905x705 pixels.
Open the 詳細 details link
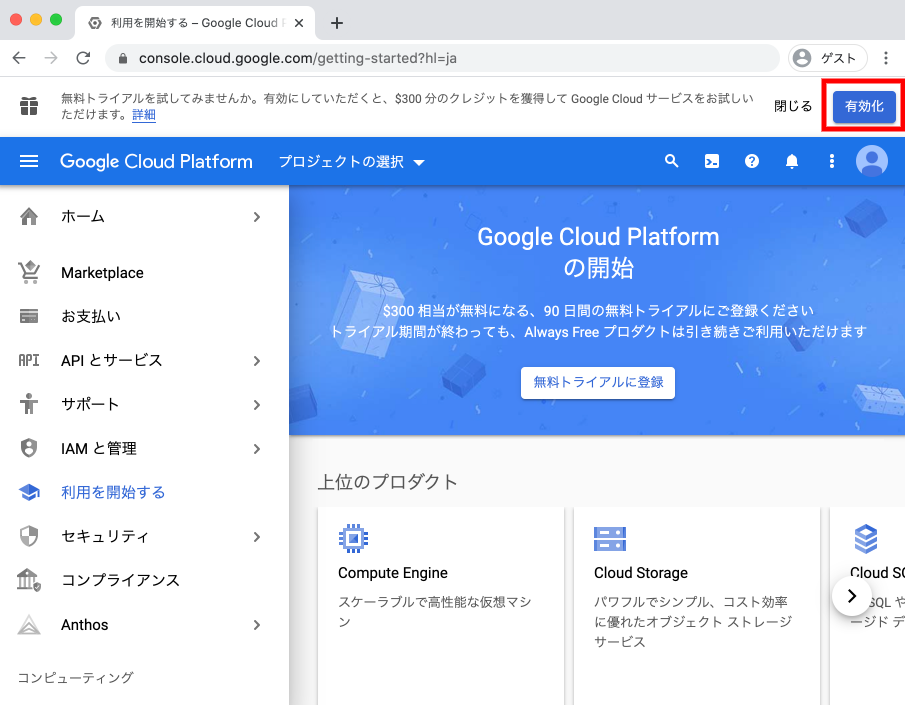tap(144, 114)
